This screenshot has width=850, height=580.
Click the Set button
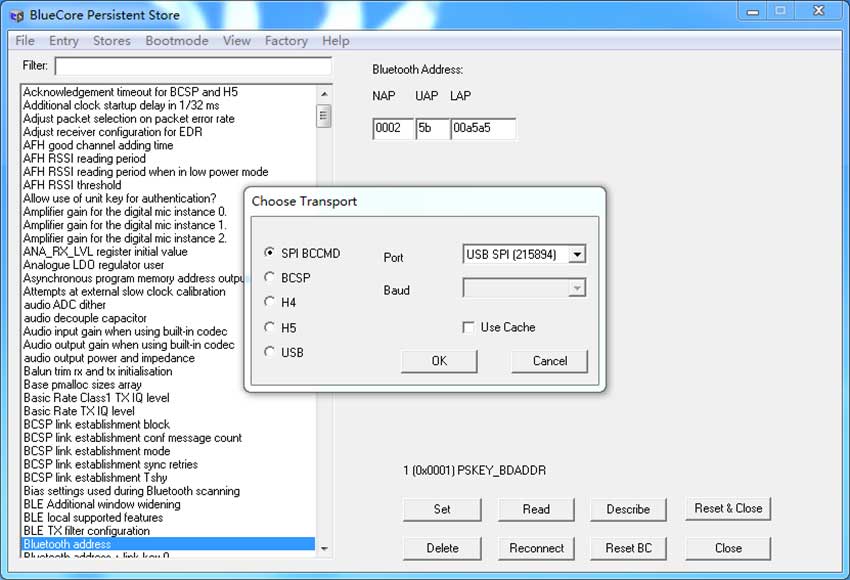pyautogui.click(x=442, y=509)
